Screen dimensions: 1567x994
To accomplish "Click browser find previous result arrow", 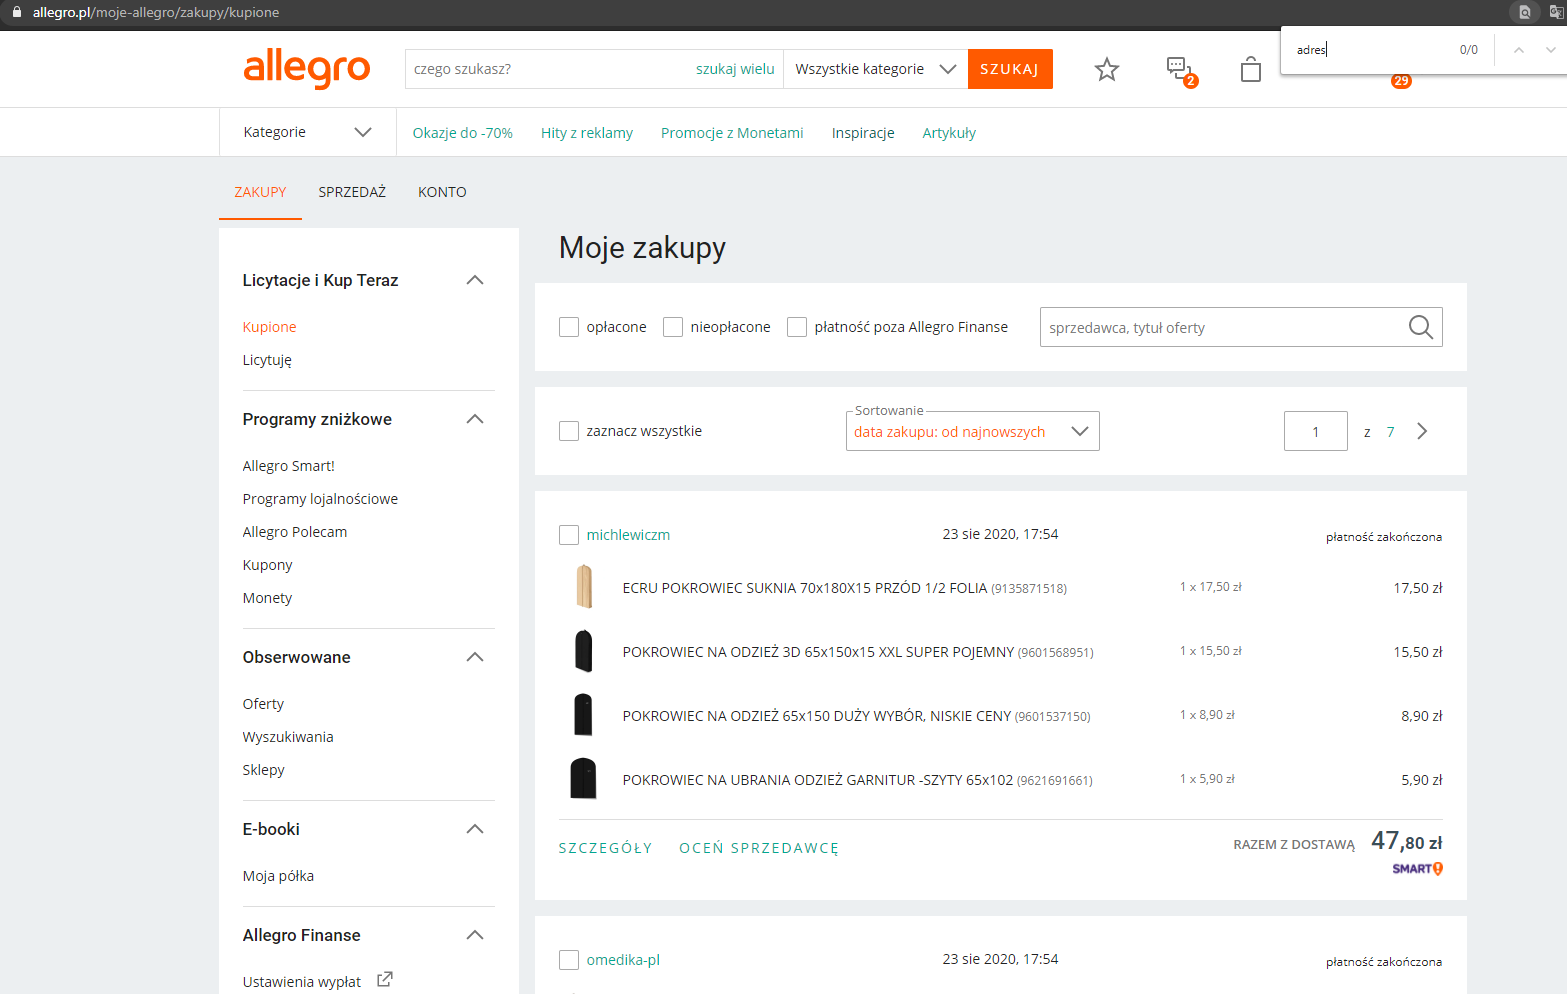I will (x=1518, y=50).
